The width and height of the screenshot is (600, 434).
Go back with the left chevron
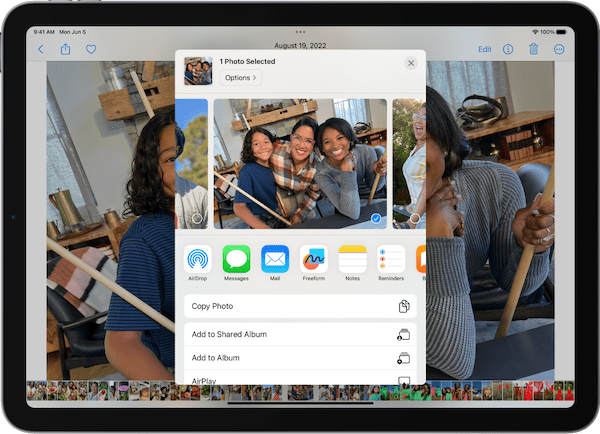point(41,49)
